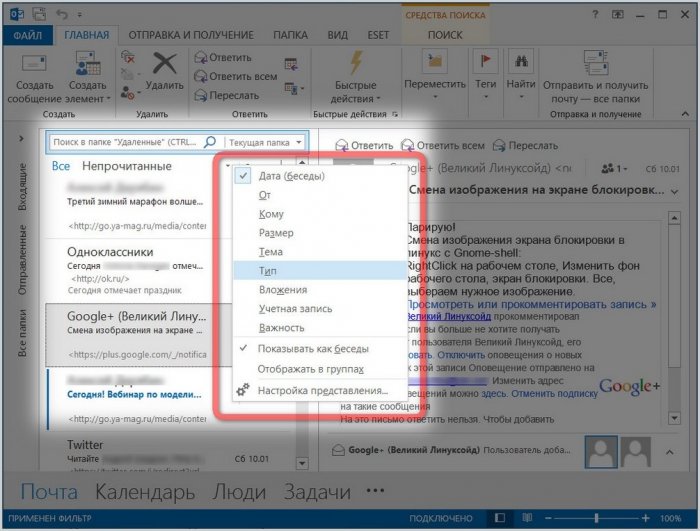Expand the message header chevron

[675, 191]
